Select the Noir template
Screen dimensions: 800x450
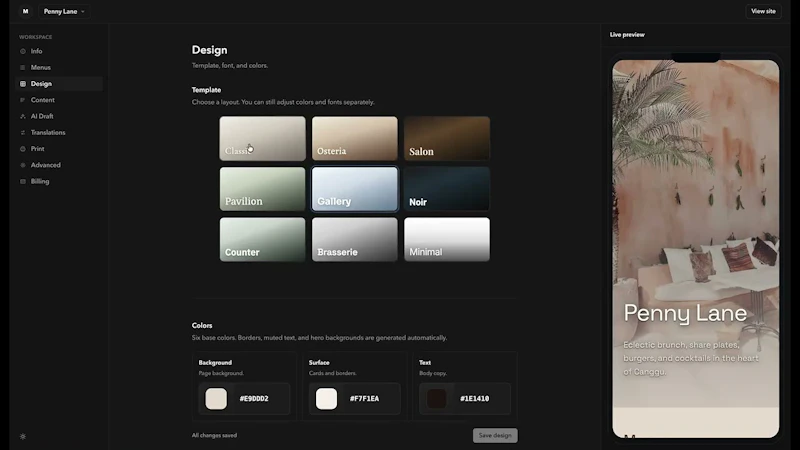coord(447,189)
